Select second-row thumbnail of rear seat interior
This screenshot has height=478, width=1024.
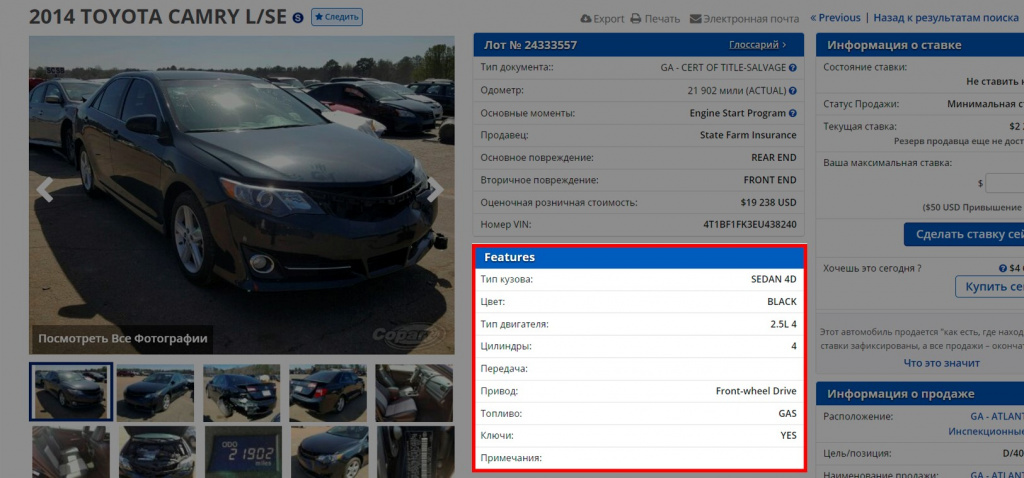click(x=71, y=452)
